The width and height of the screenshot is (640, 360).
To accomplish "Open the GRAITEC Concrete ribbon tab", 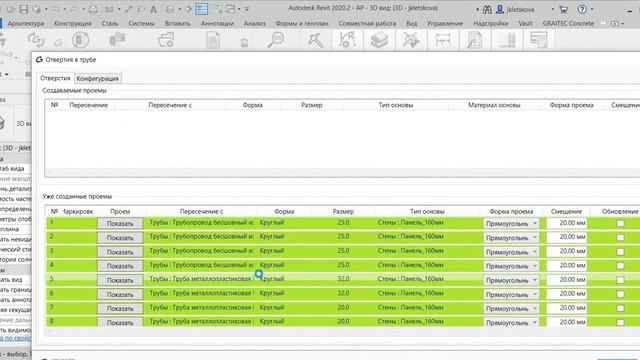I will [x=568, y=24].
